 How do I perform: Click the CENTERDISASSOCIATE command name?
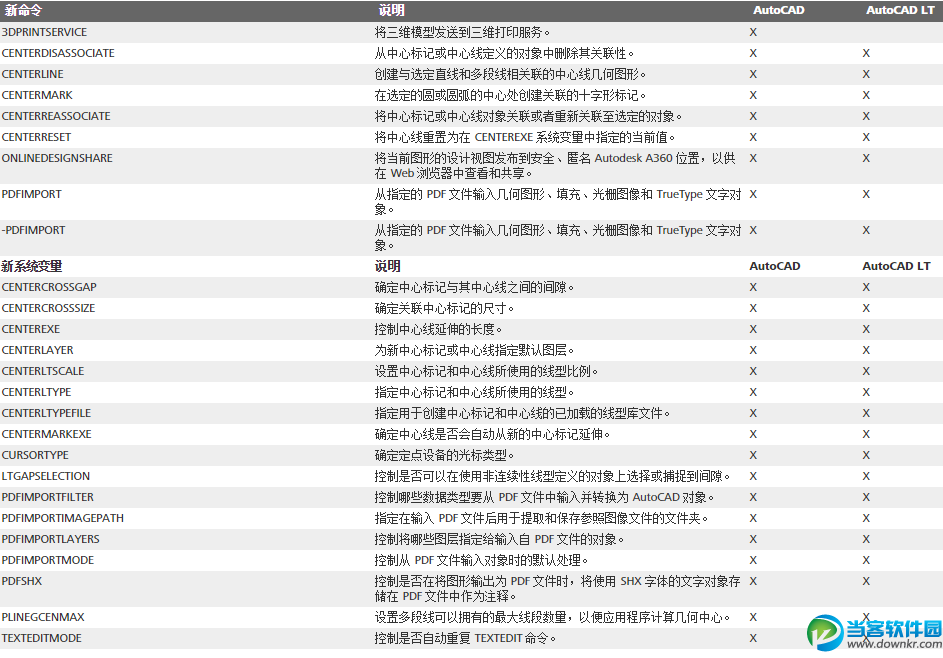tap(58, 54)
